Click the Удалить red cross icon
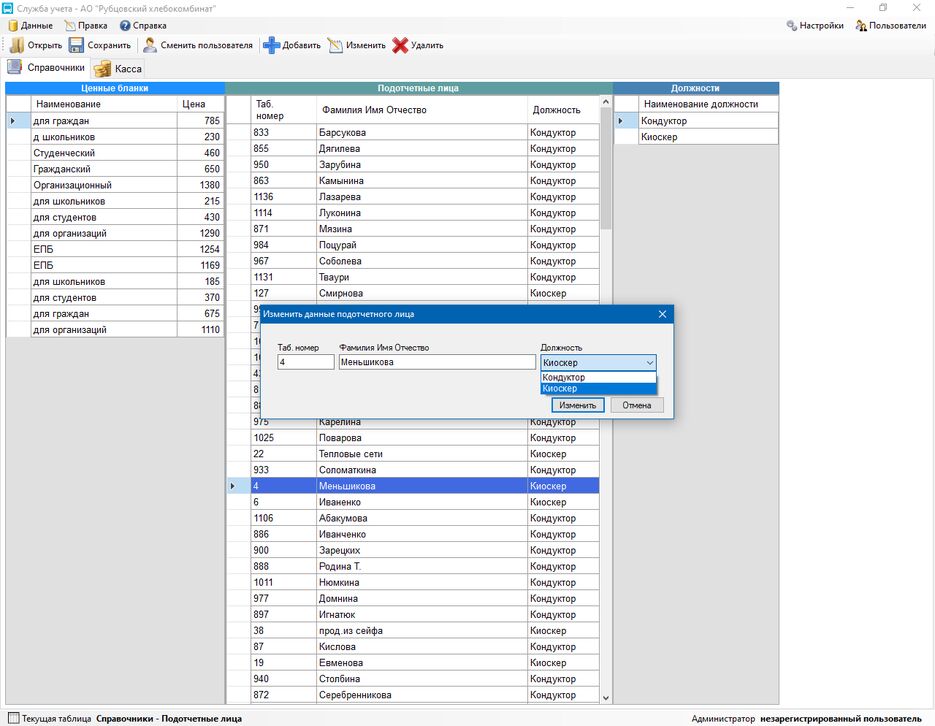Viewport: 935px width, 726px height. [x=400, y=45]
